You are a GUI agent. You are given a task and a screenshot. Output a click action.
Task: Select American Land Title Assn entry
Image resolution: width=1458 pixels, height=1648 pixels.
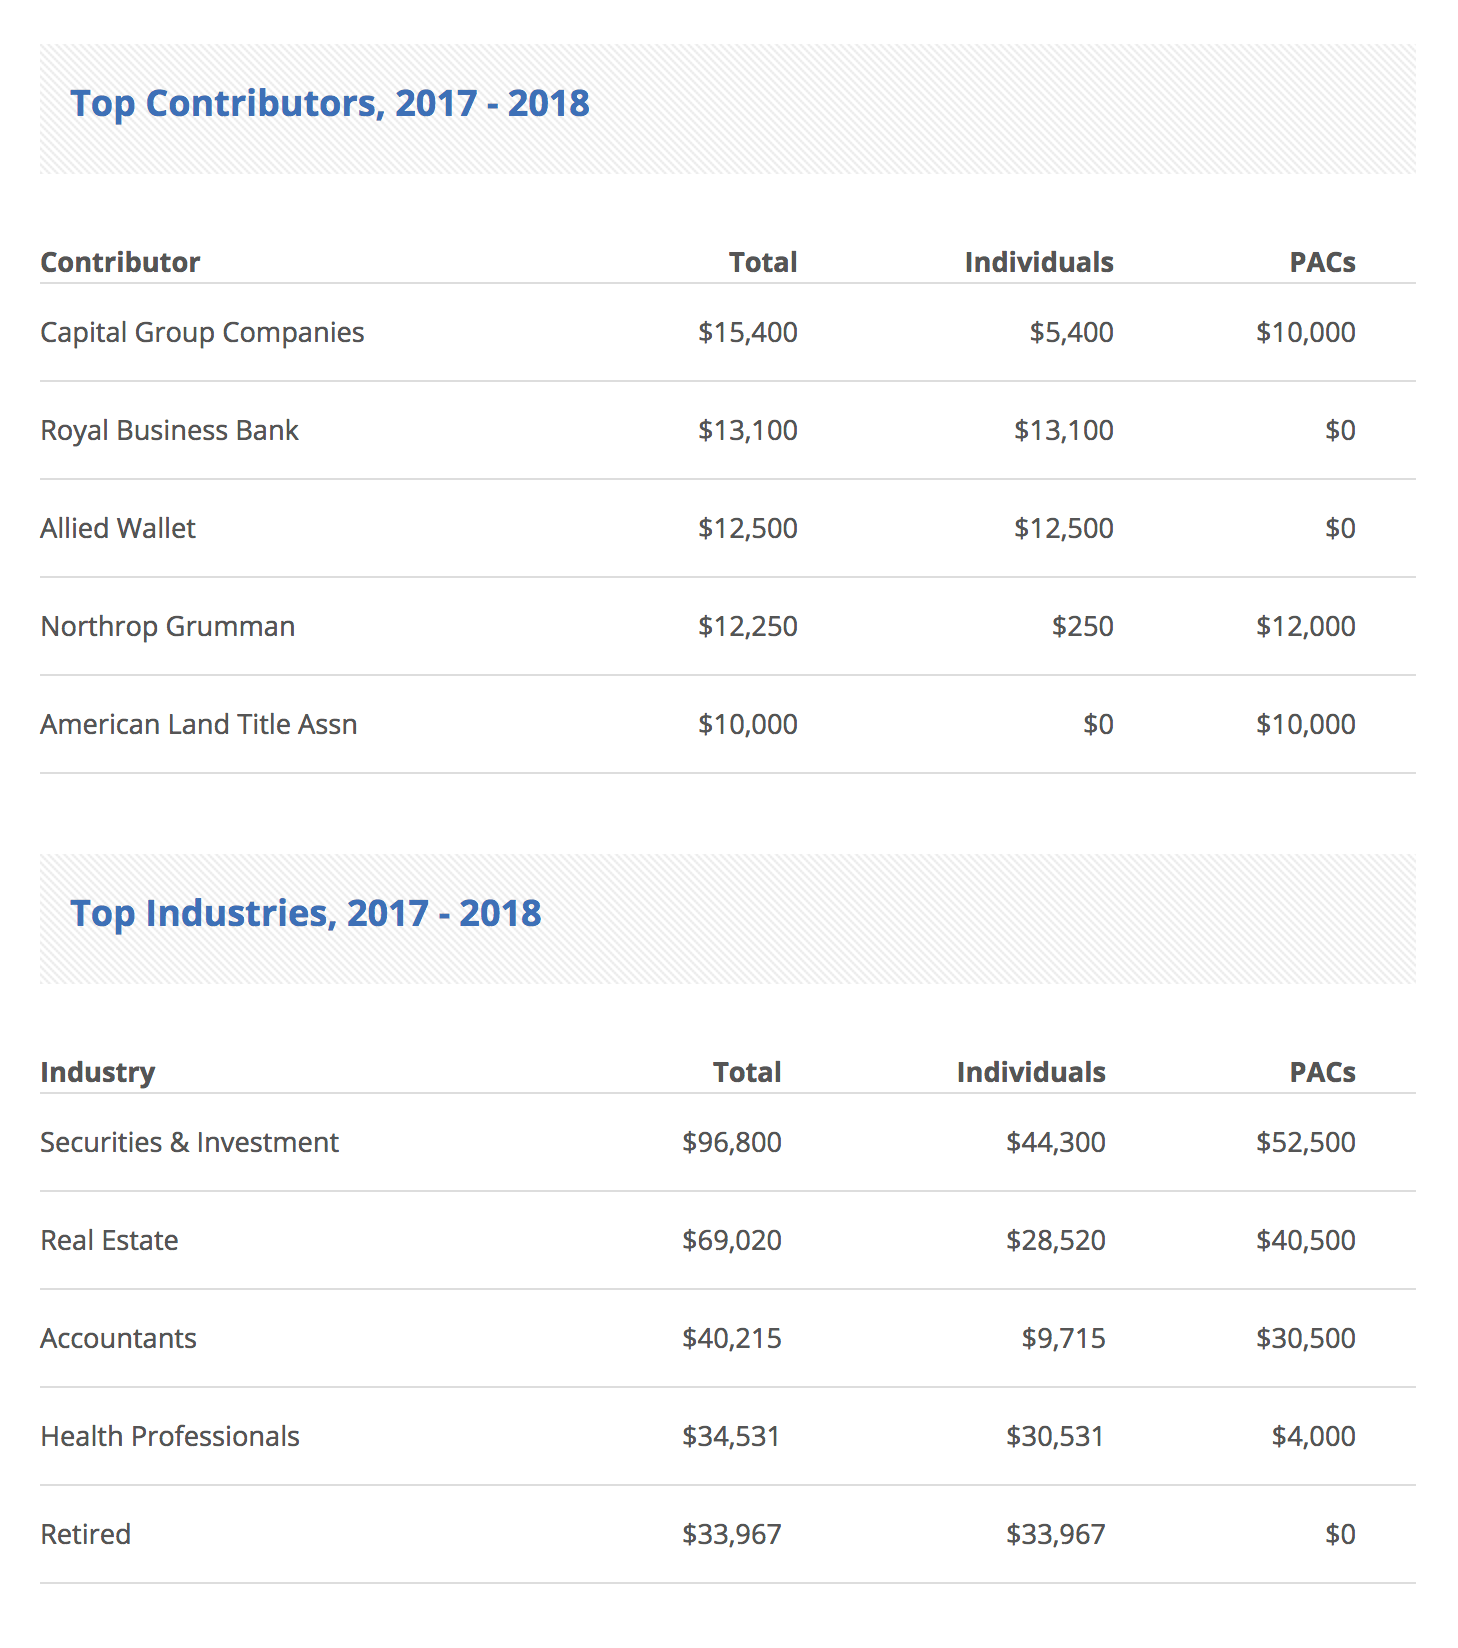tap(199, 724)
